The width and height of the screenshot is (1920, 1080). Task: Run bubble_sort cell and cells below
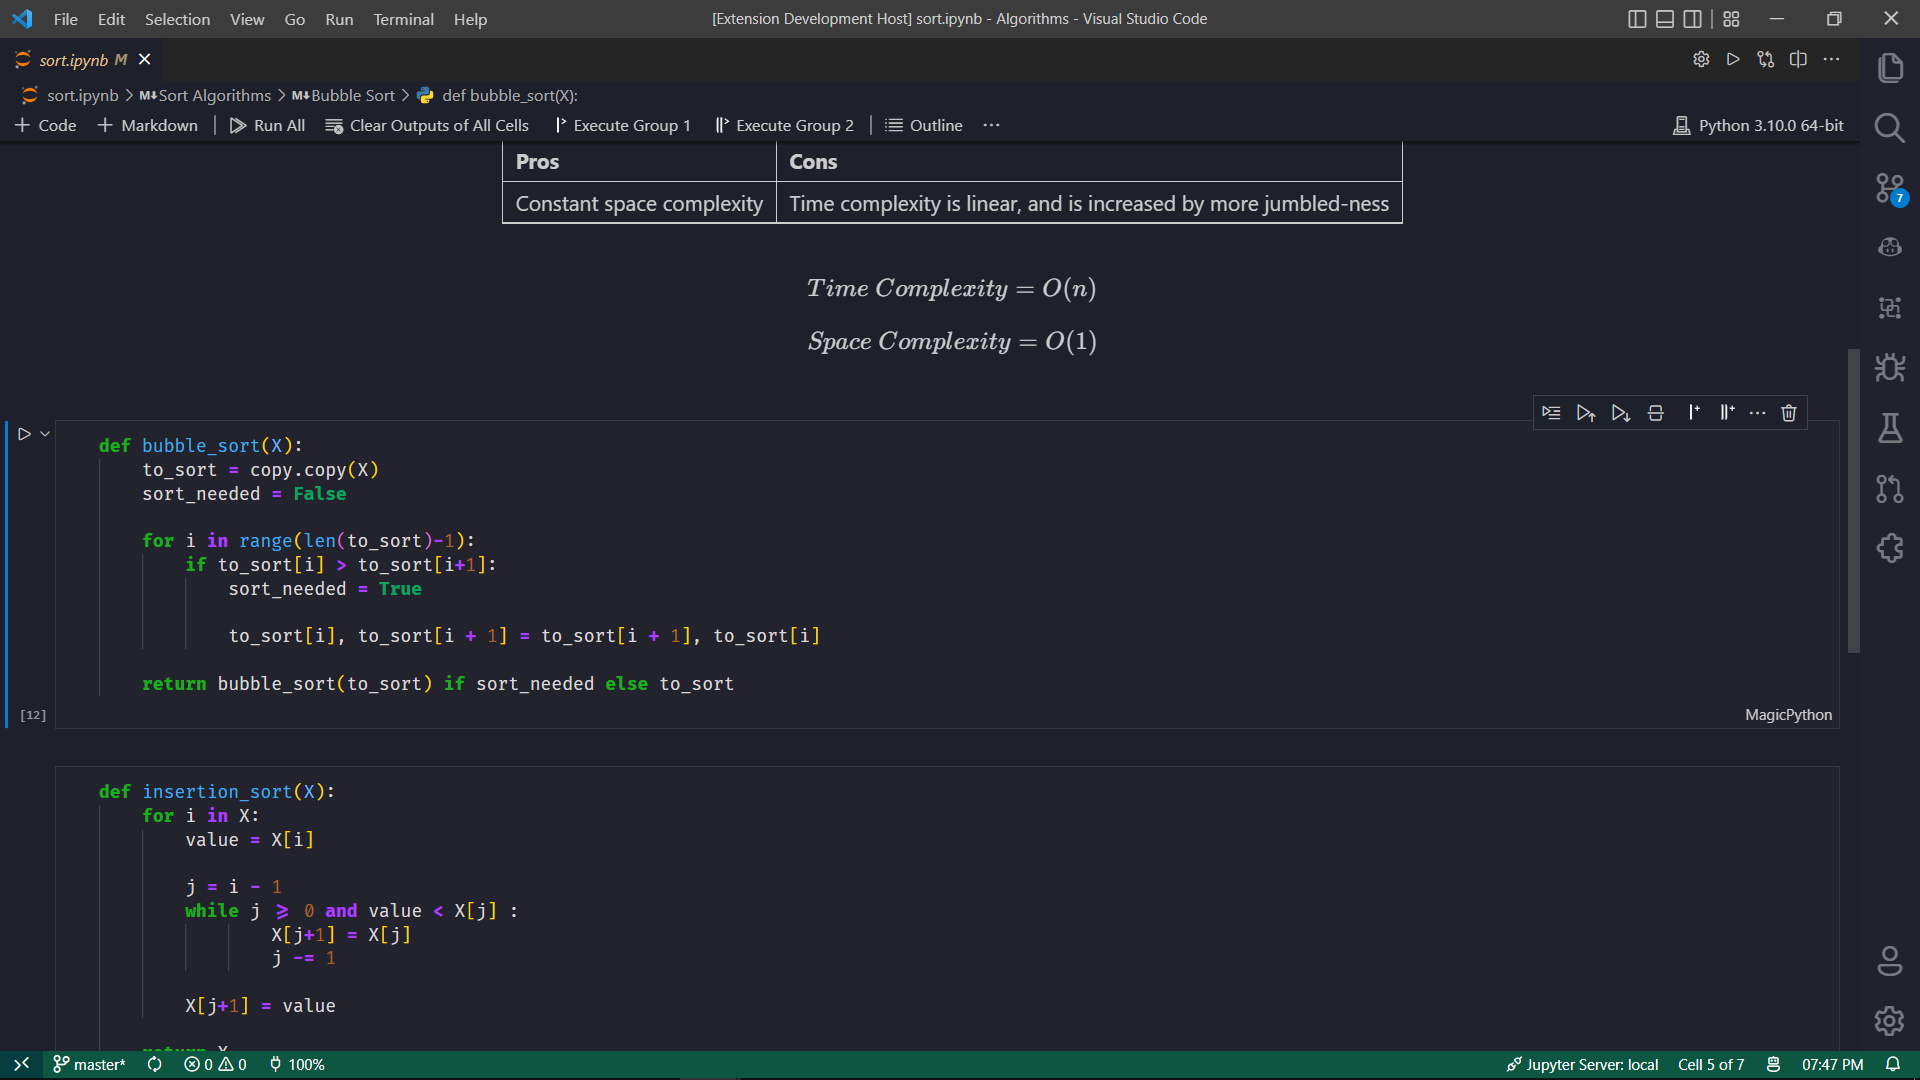click(1620, 413)
